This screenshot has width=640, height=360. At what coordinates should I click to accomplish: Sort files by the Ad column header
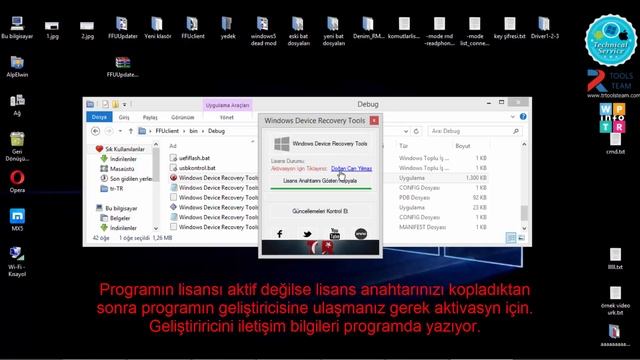[x=173, y=146]
